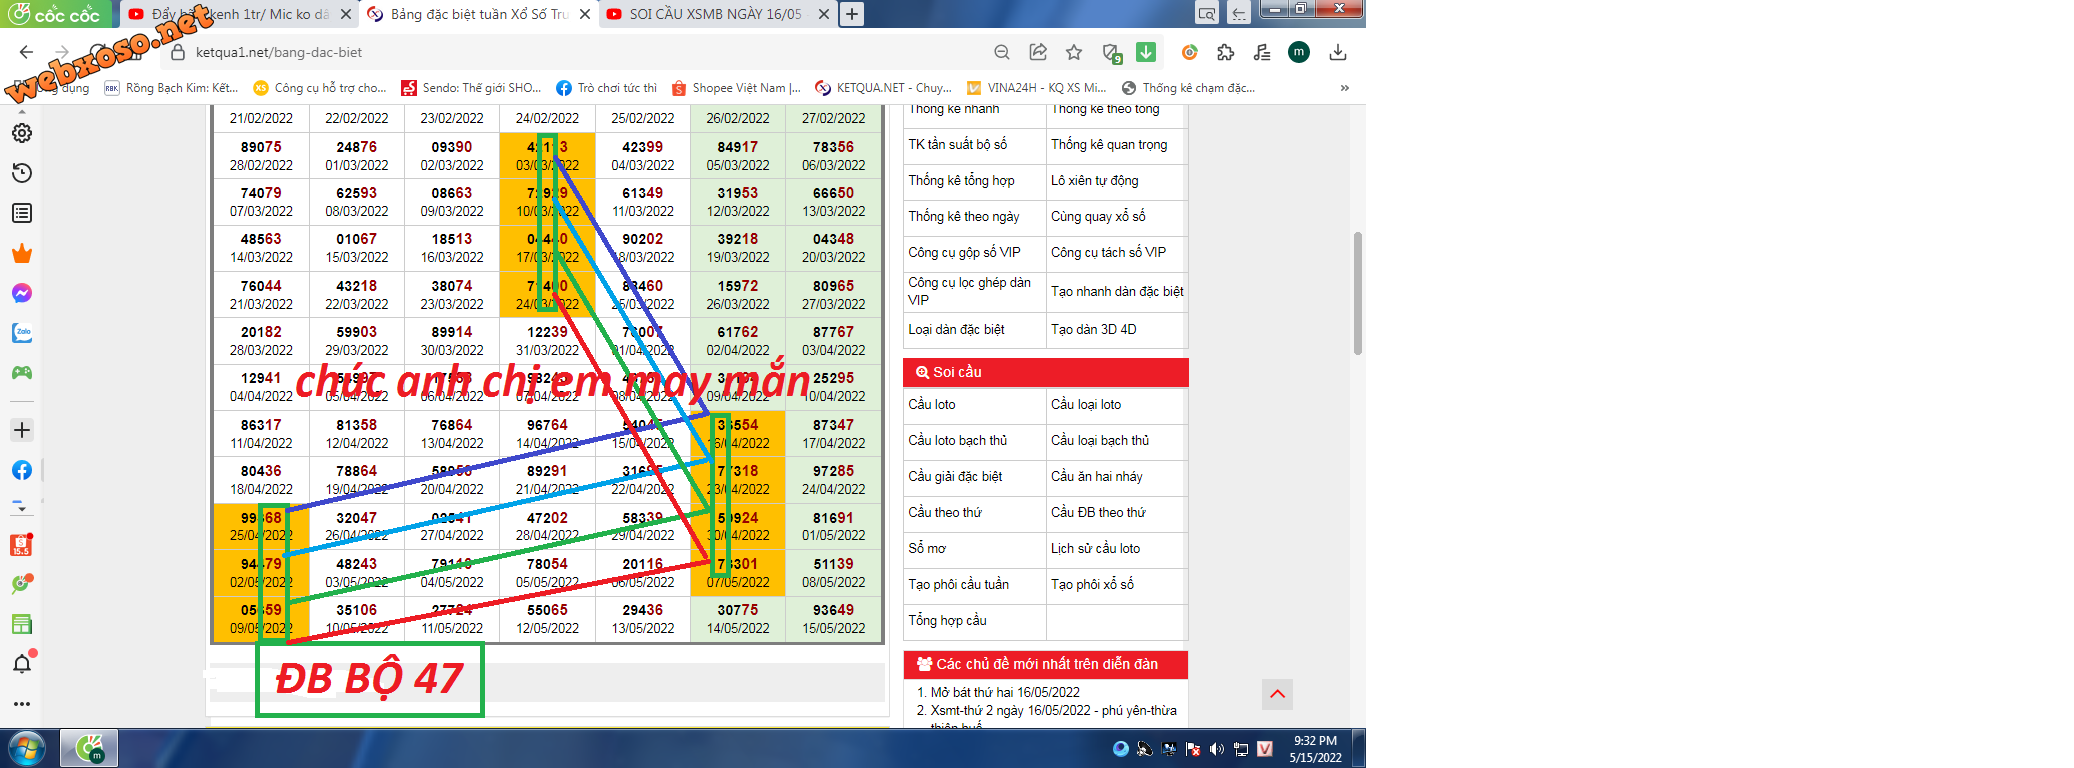Click the zoom magnifier icon in address bar

click(x=1002, y=52)
